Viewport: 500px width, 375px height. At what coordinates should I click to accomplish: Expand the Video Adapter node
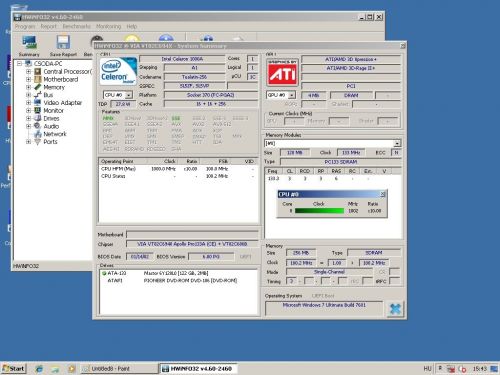tap(29, 103)
